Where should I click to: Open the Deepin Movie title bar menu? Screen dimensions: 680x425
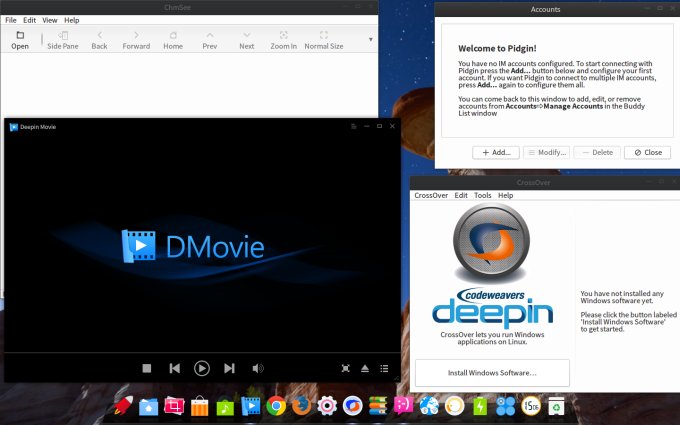point(353,127)
